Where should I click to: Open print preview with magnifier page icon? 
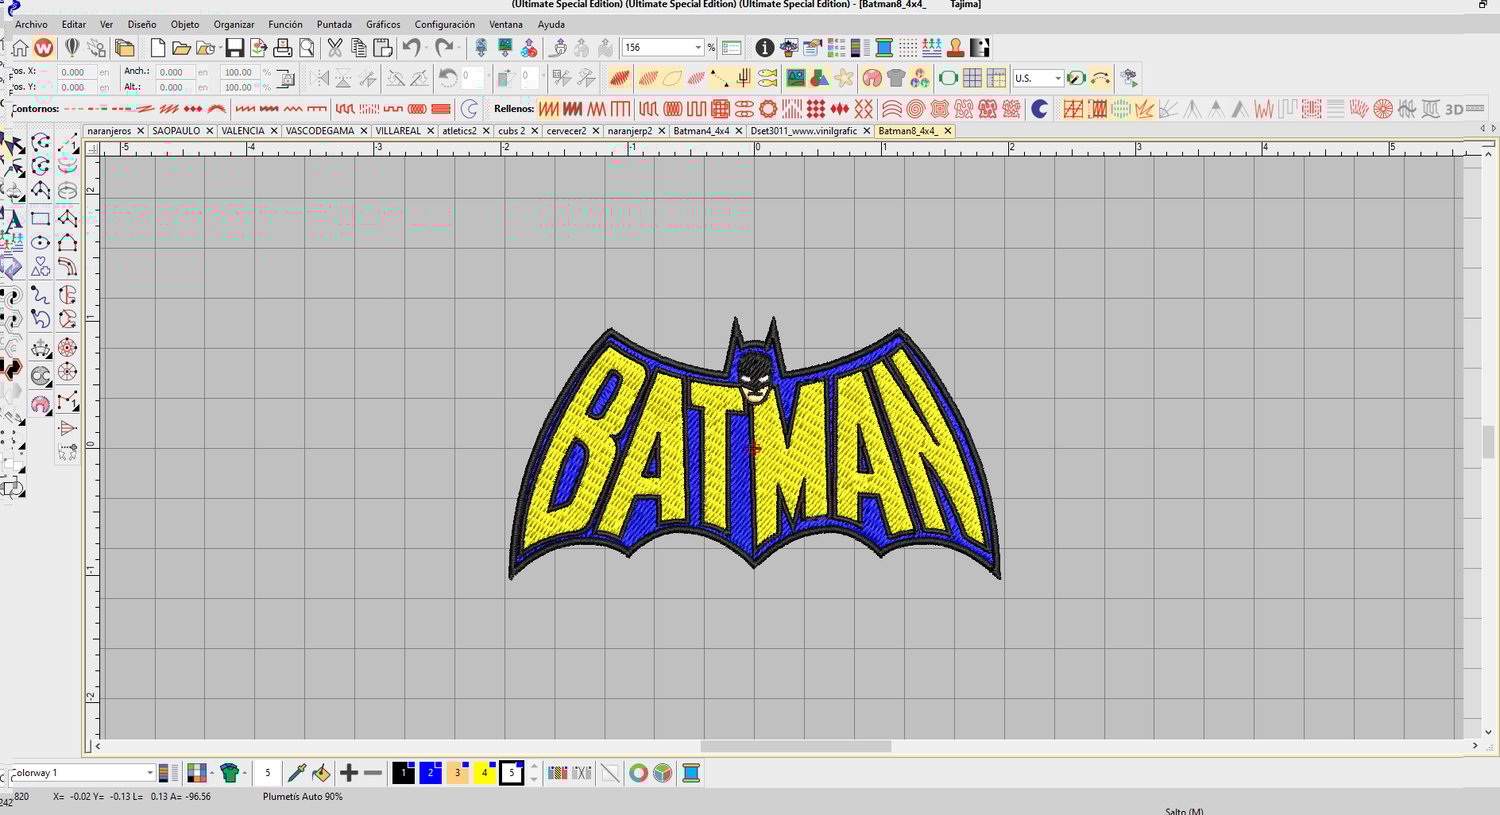(x=307, y=47)
